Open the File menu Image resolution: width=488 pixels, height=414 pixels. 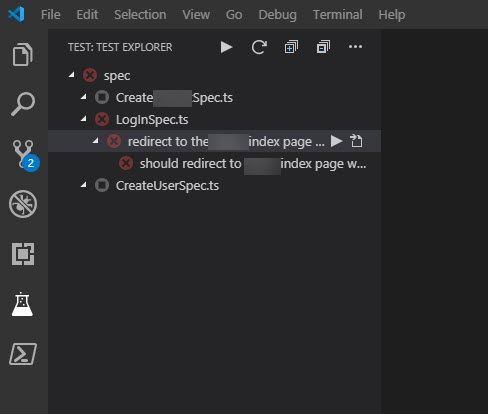point(51,15)
